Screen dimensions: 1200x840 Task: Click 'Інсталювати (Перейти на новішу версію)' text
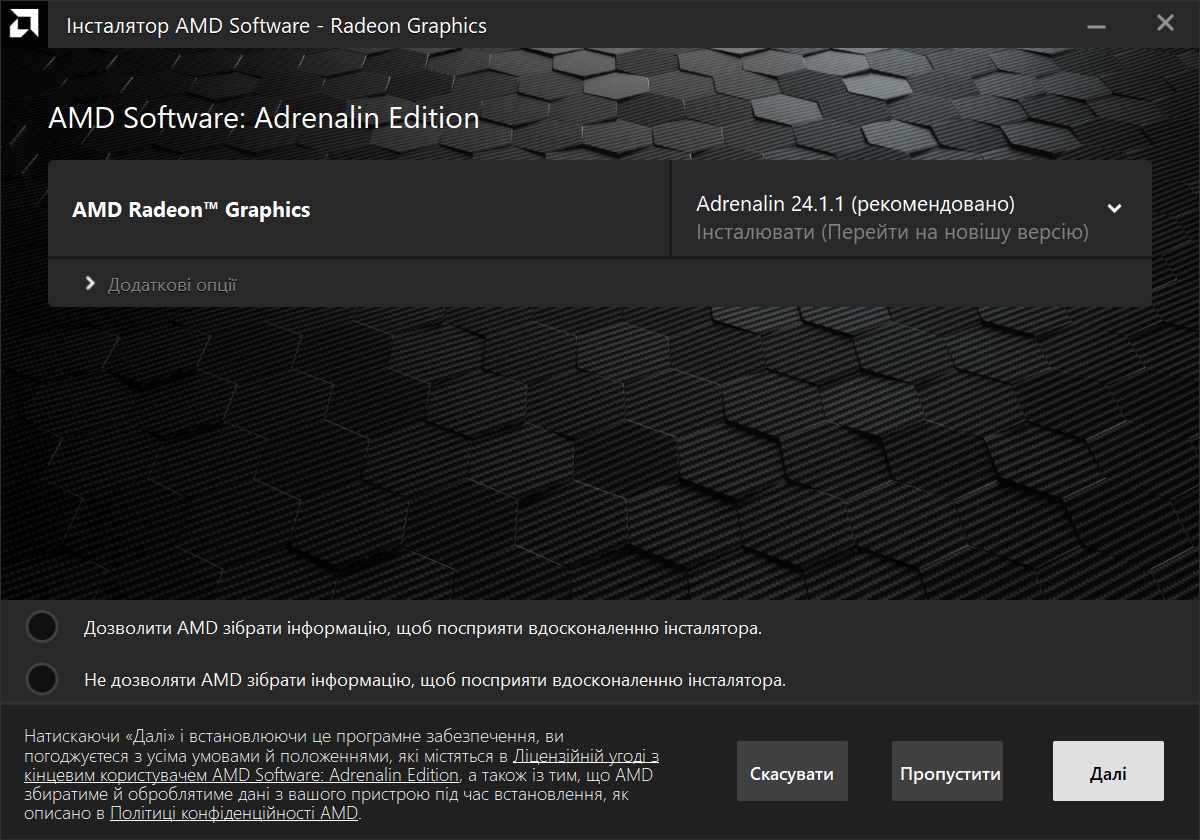(x=892, y=233)
